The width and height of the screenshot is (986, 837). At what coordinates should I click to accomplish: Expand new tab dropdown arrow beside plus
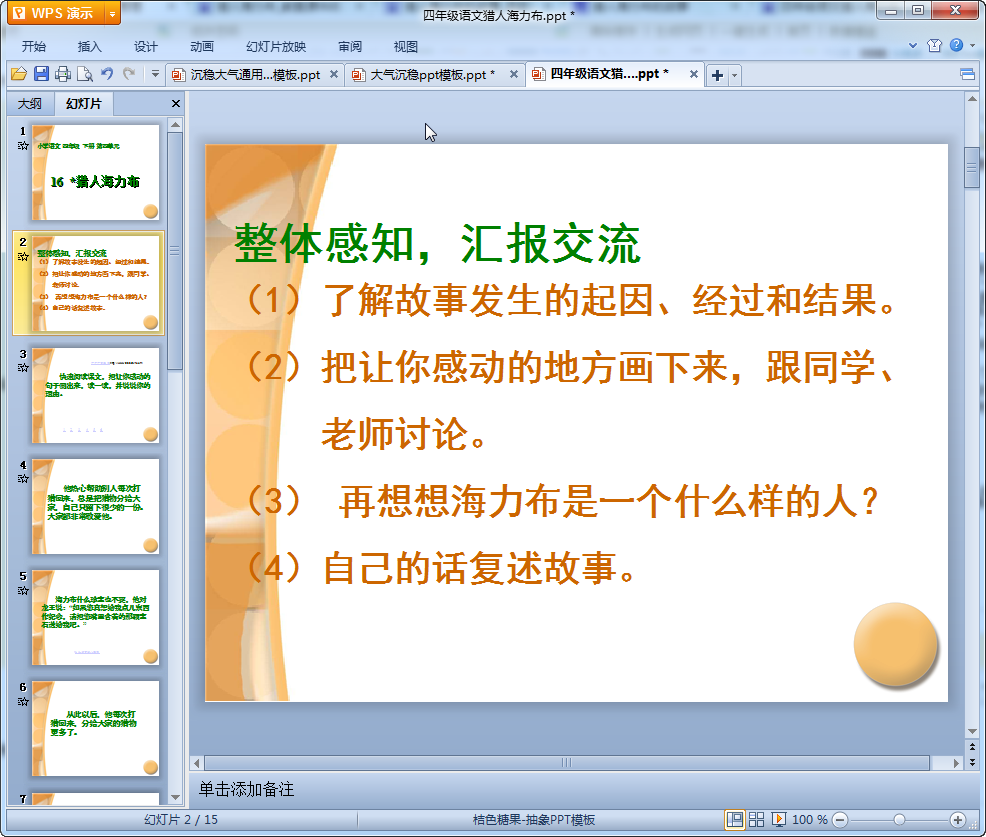734,75
